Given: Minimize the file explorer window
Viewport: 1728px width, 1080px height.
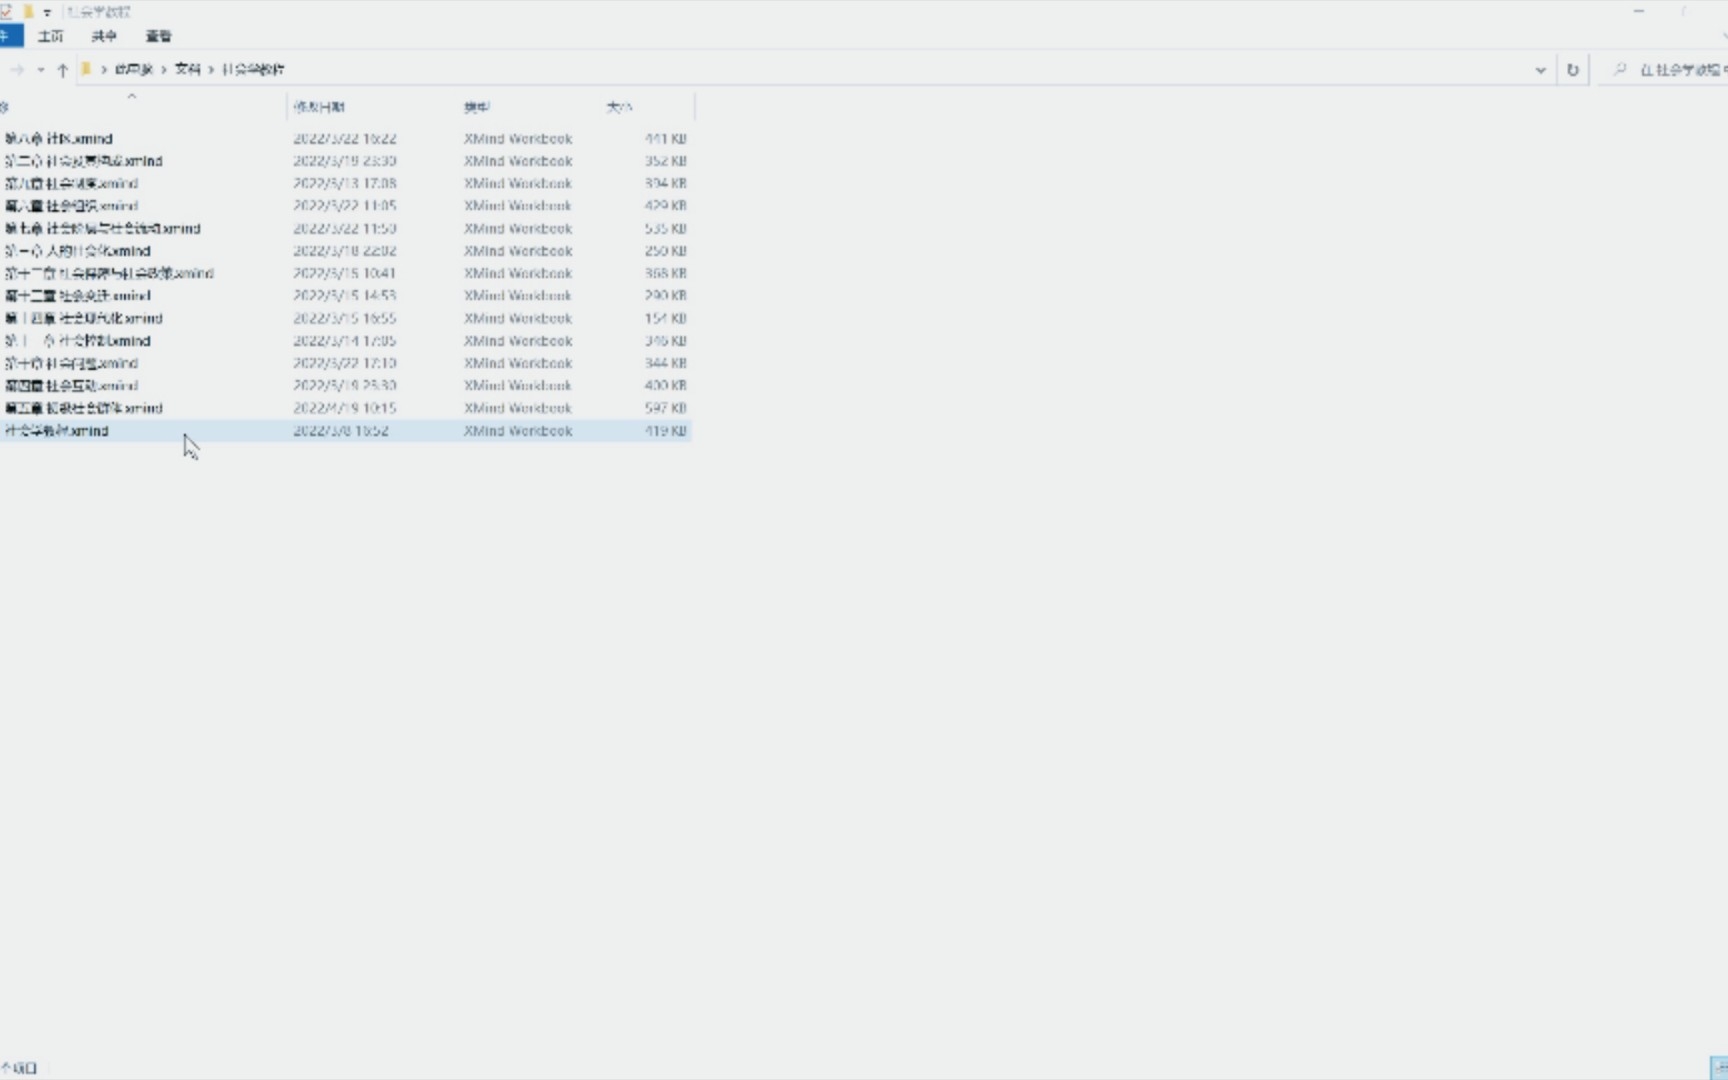Looking at the screenshot, I should coord(1638,11).
